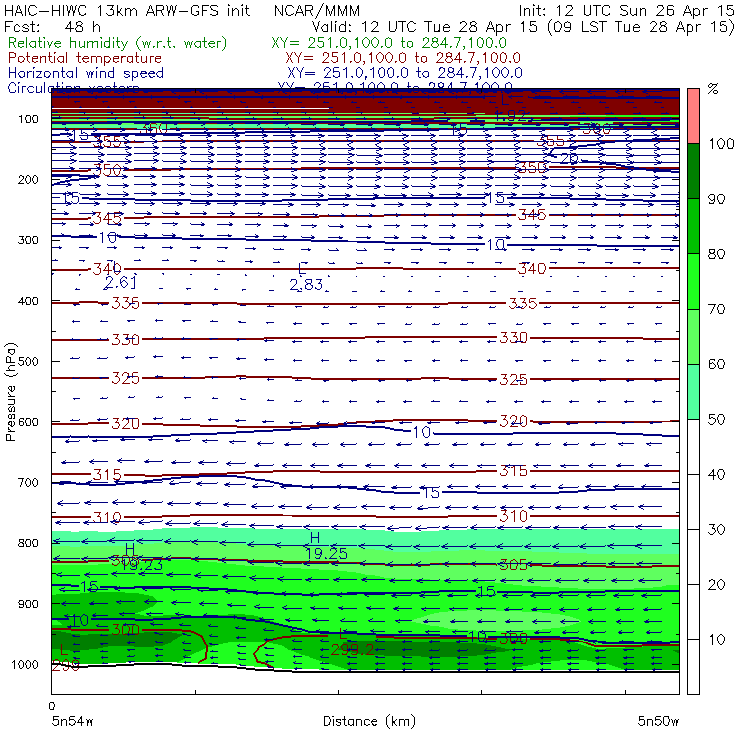Click the colorbar tick label '70'
Screen dimensions: 740x740
point(716,309)
